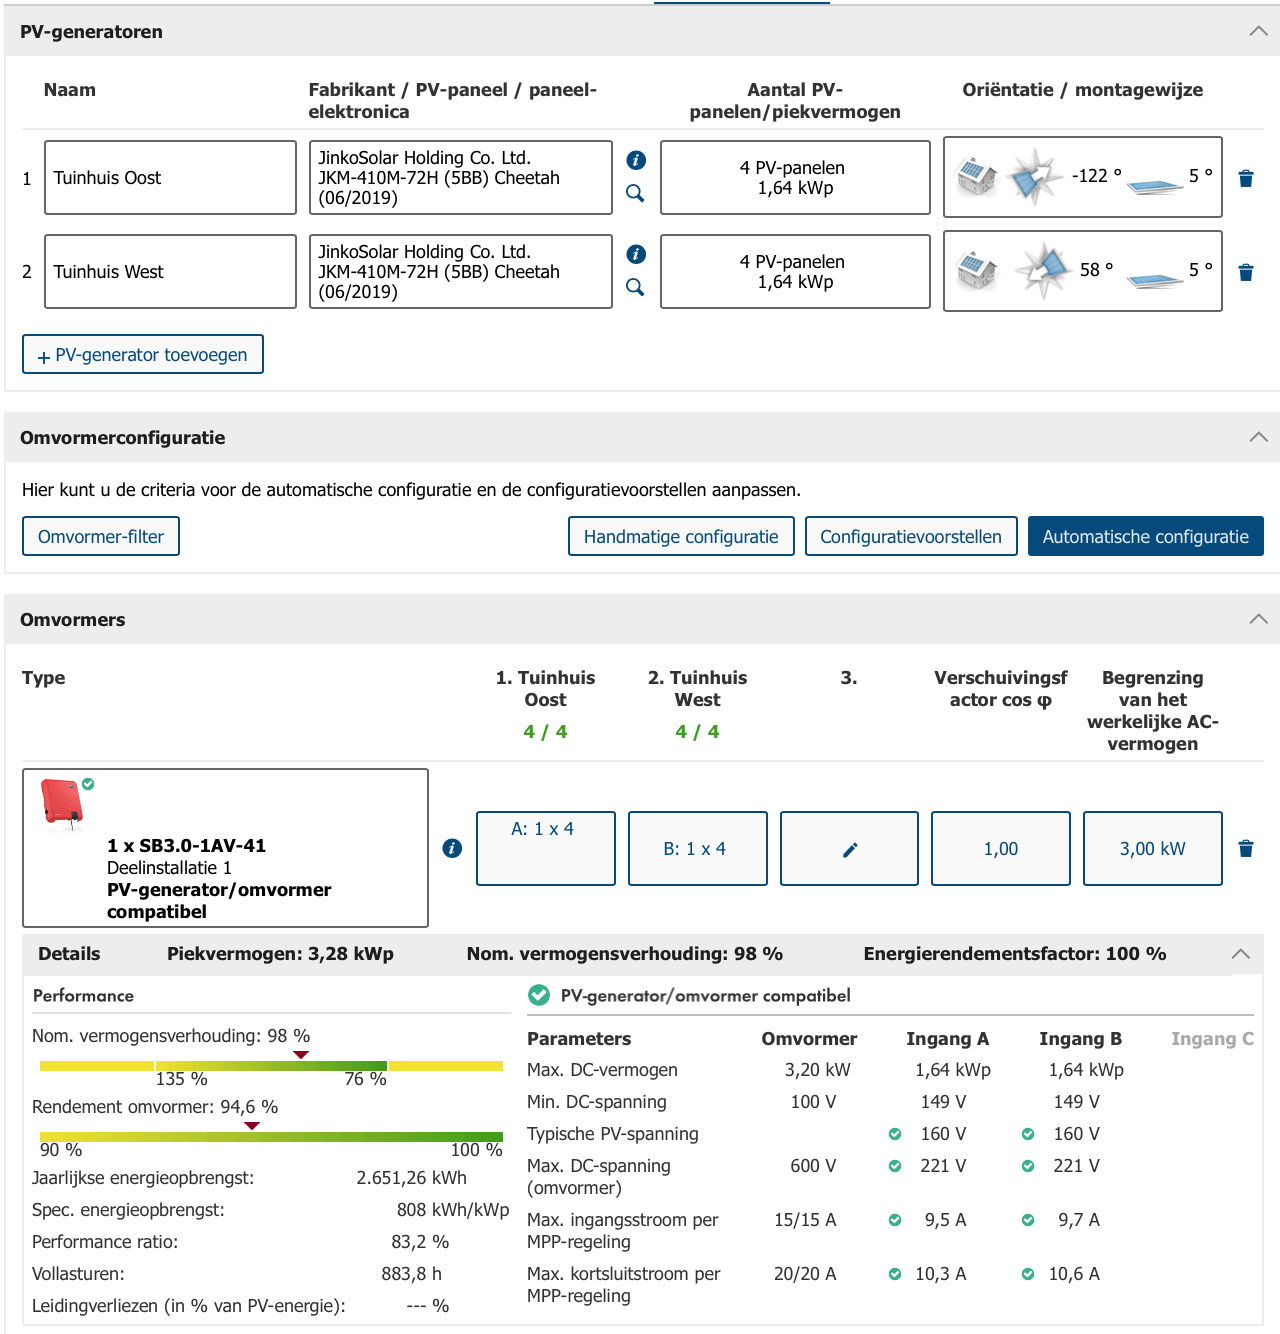The image size is (1280, 1334).
Task: Click the Vollasturen value 883,8 h
Action: point(411,1274)
